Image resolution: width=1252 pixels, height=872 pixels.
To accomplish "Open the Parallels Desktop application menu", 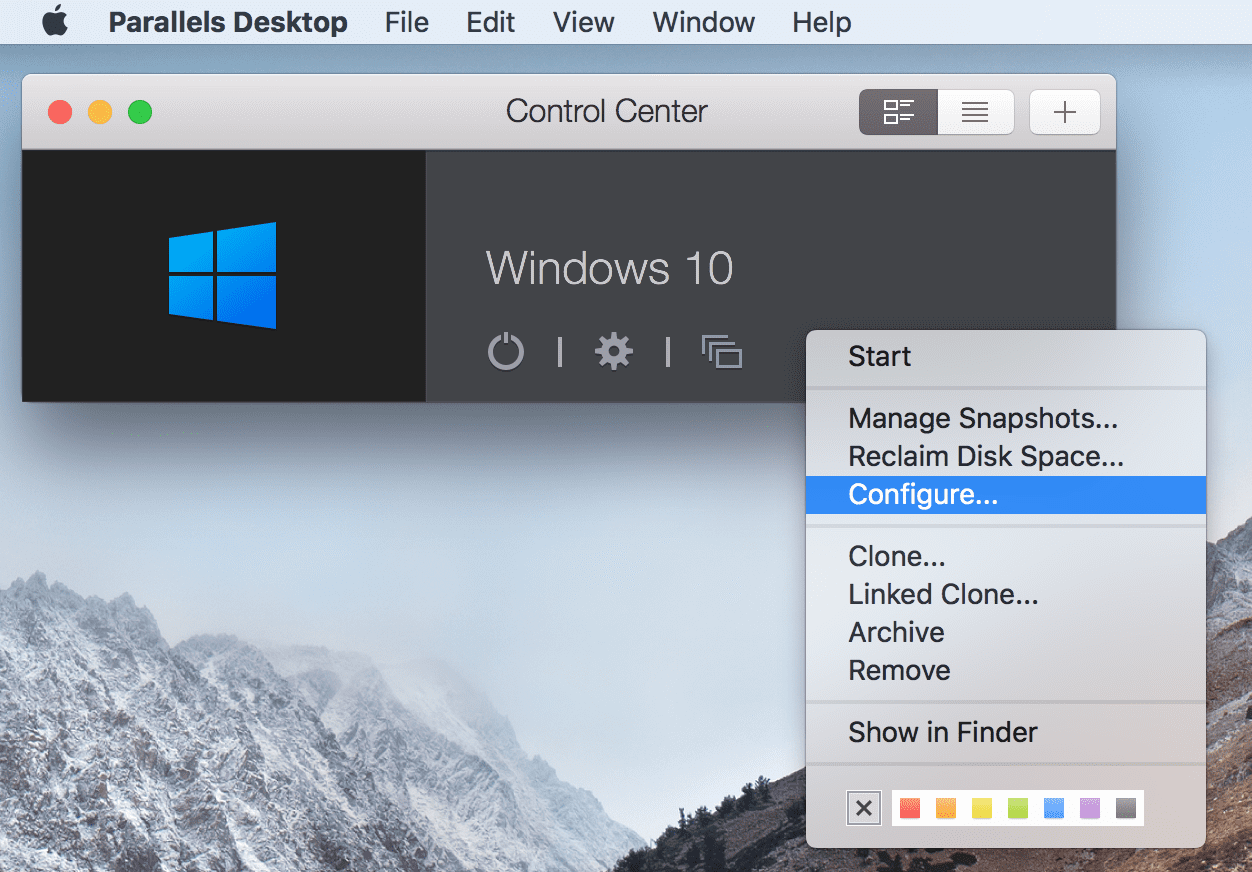I will tap(228, 22).
